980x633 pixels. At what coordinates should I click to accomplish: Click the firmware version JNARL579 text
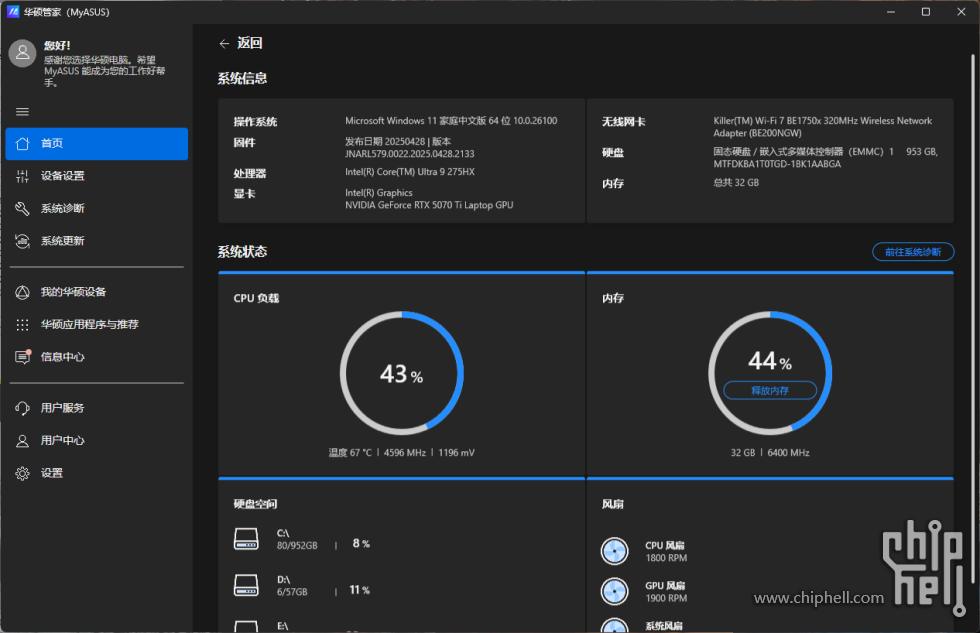[410, 154]
